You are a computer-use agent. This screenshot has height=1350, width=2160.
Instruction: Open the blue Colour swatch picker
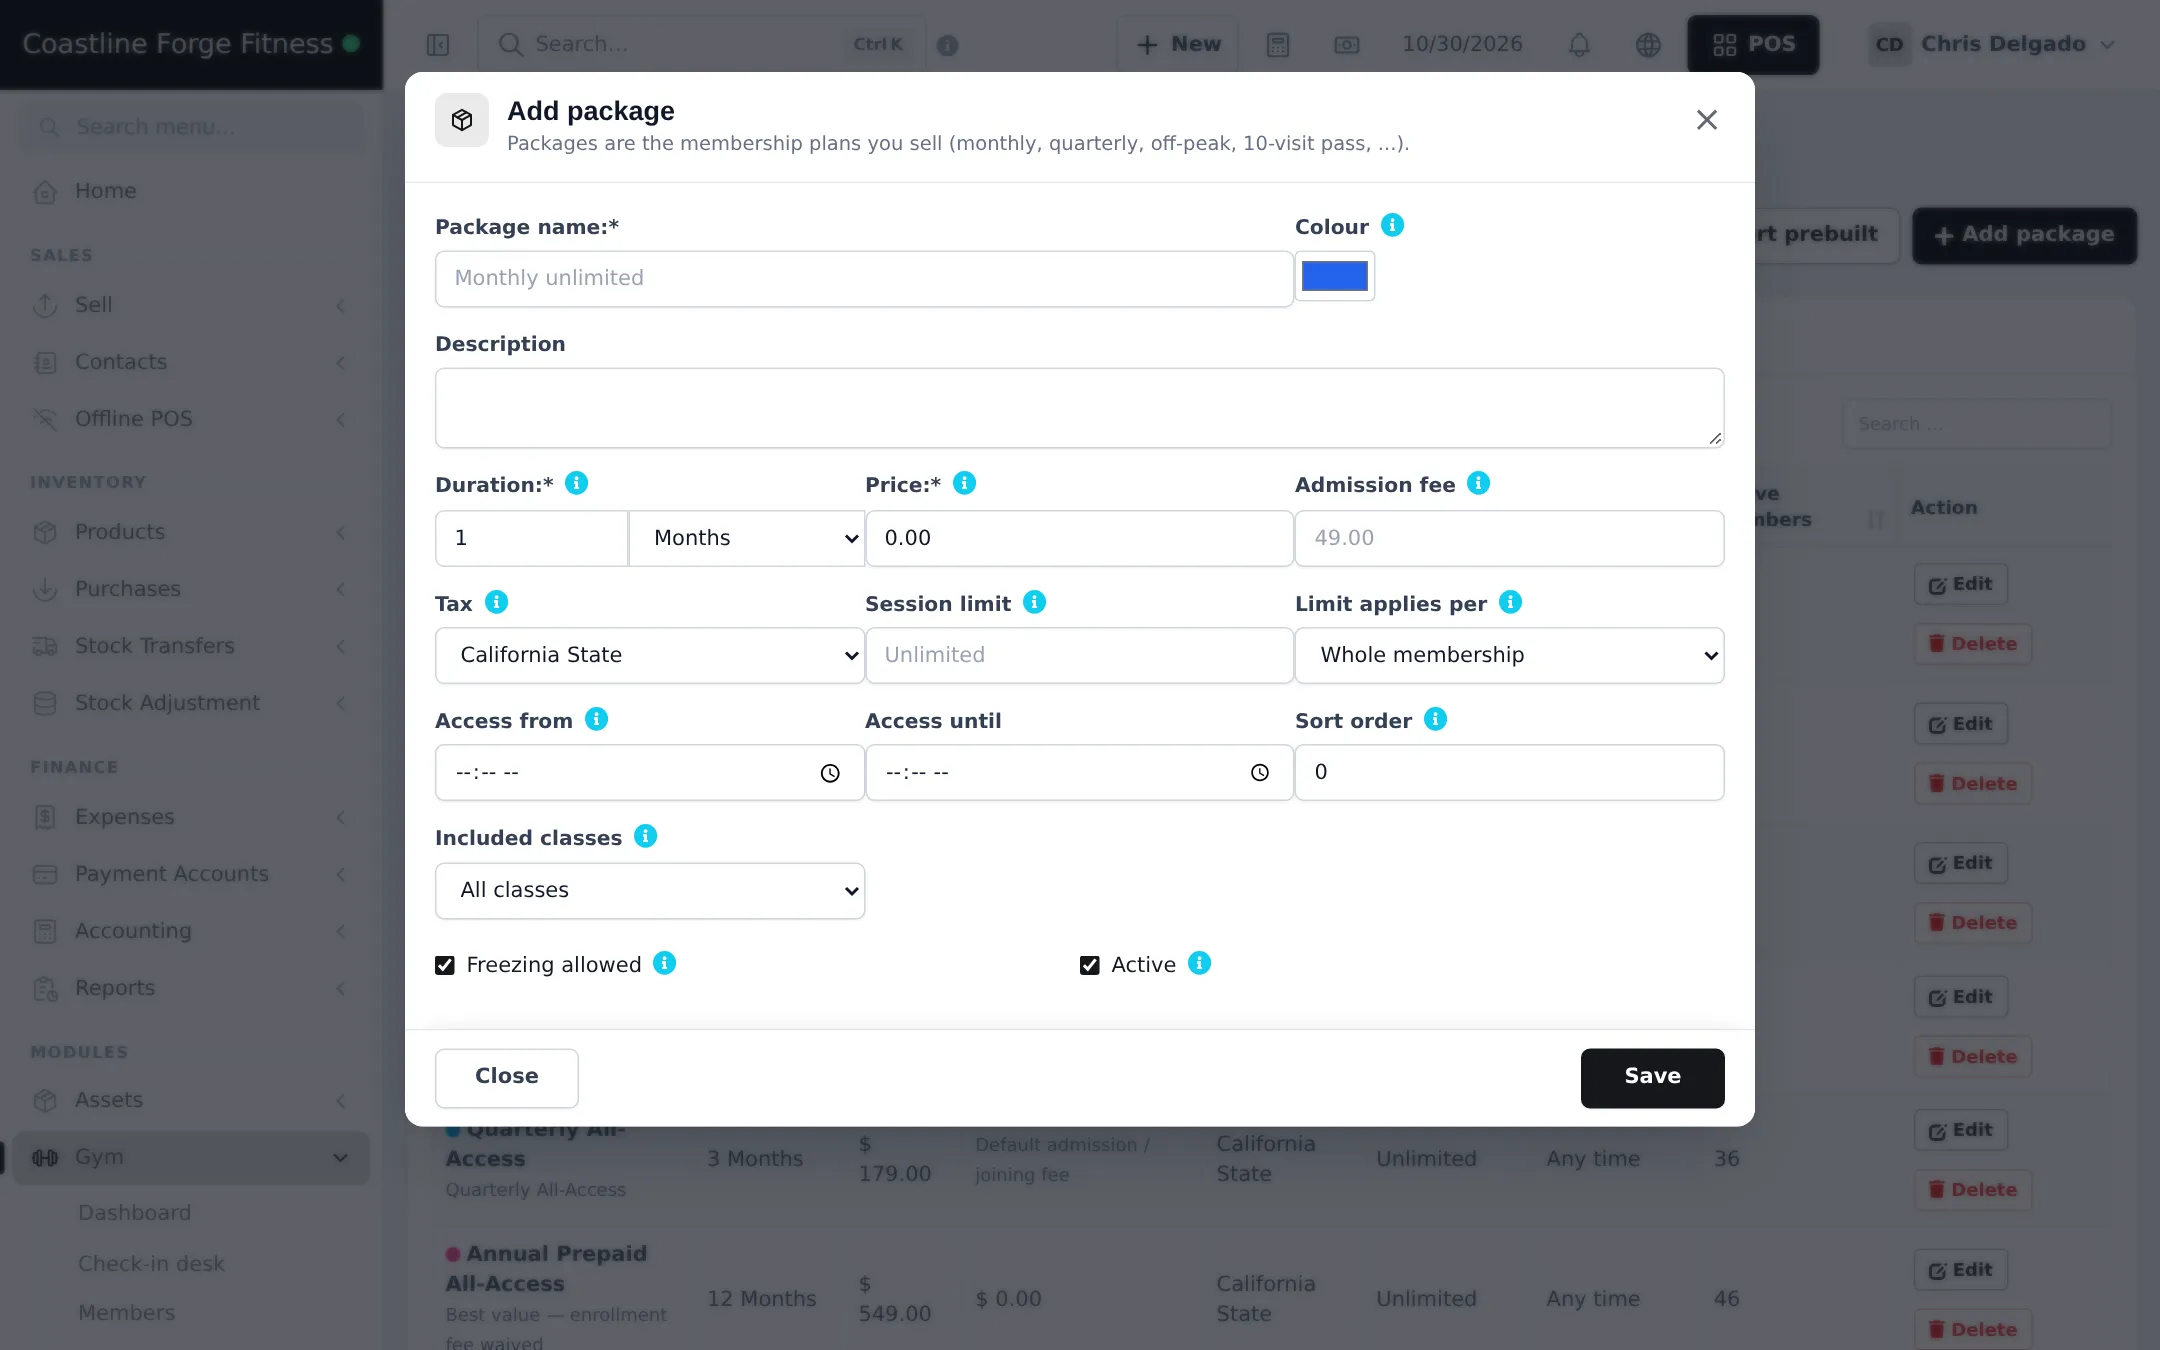[x=1335, y=276]
